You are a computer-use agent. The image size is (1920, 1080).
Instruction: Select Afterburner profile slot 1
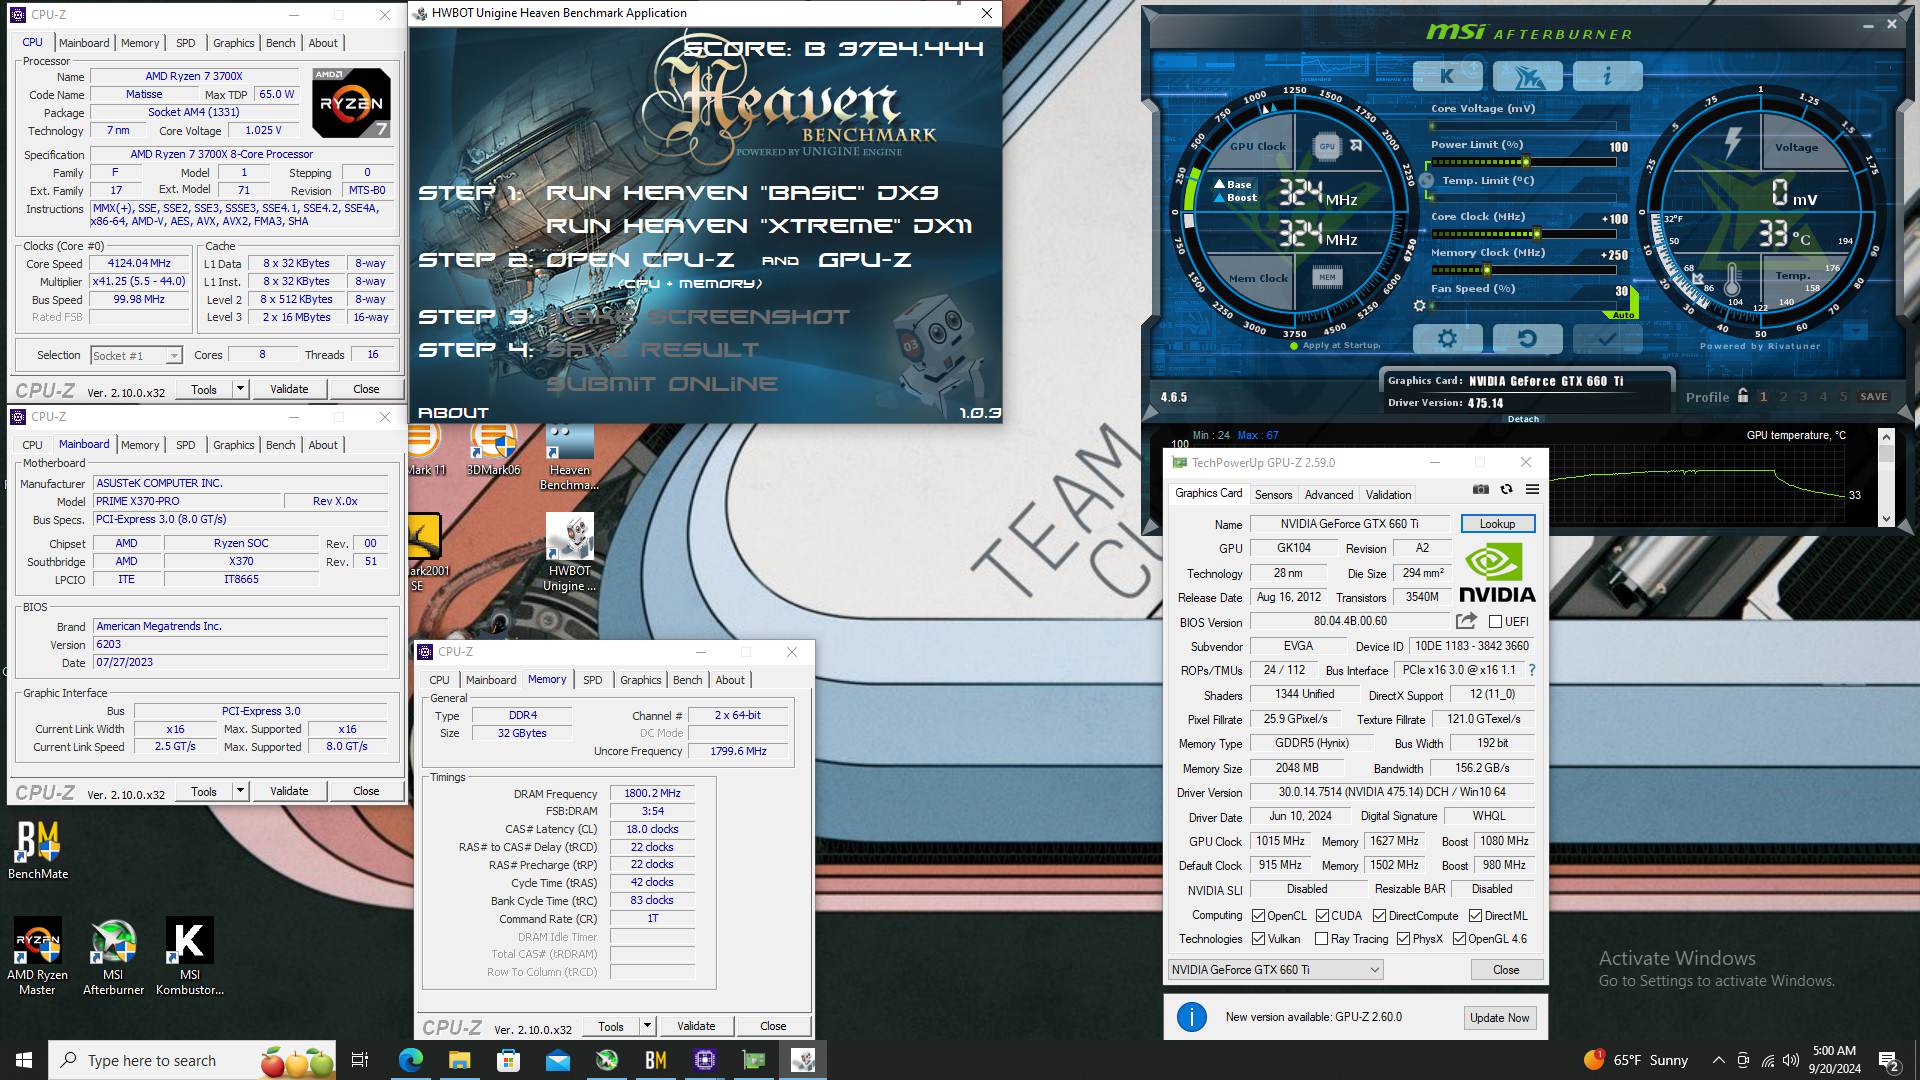[x=1763, y=397]
